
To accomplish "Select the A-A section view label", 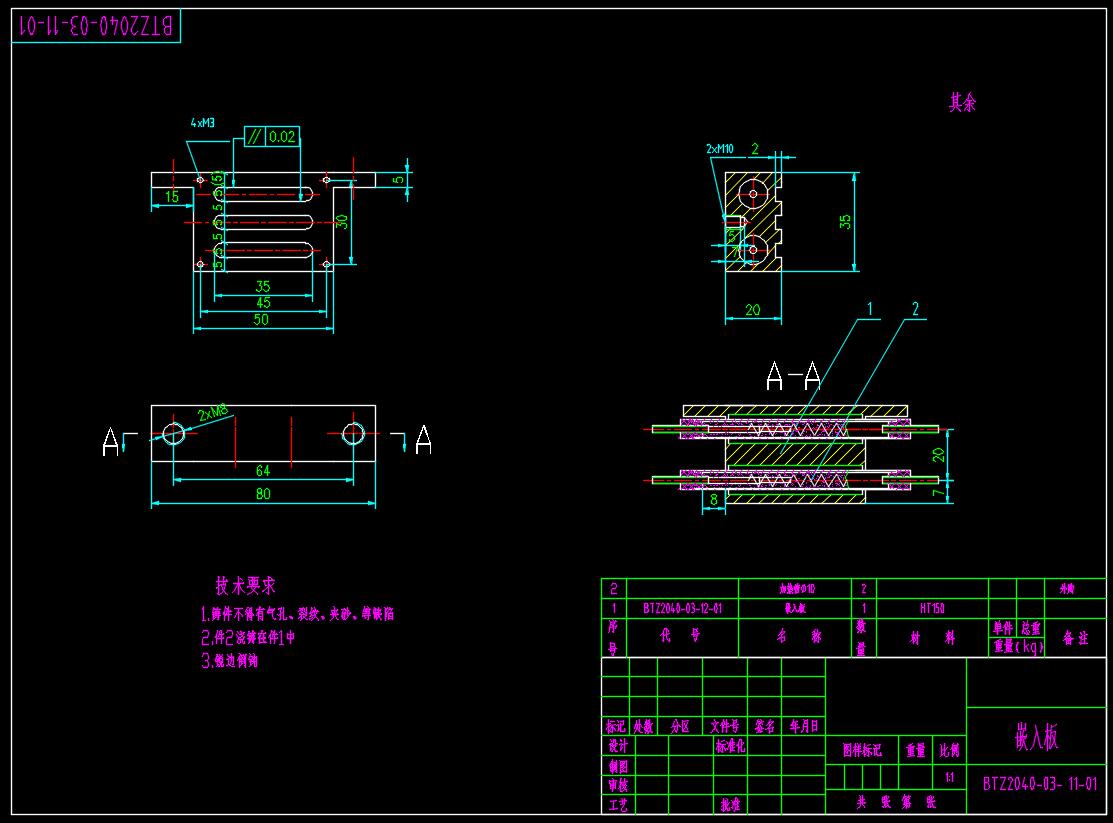I will [x=793, y=376].
